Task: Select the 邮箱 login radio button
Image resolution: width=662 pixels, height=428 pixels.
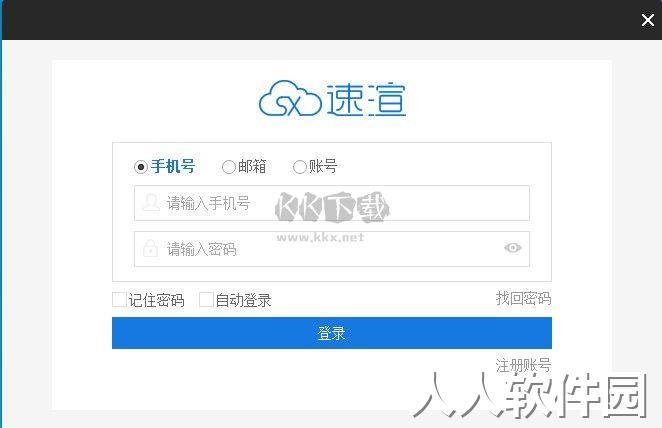Action: pos(228,167)
